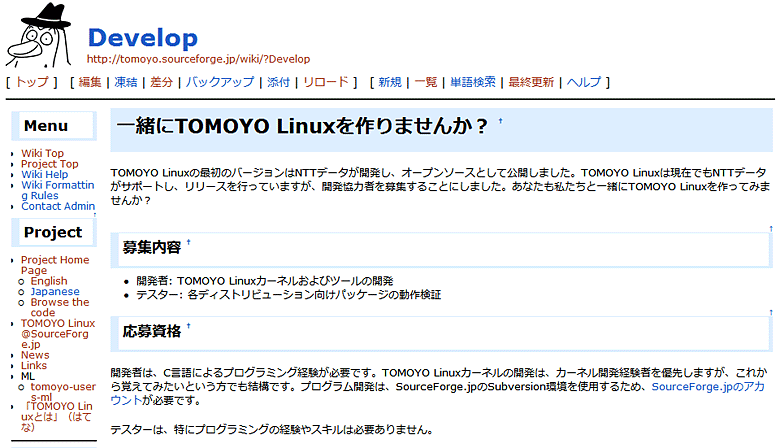Open 単語検索 word search
This screenshot has height=448, width=780.
[473, 82]
